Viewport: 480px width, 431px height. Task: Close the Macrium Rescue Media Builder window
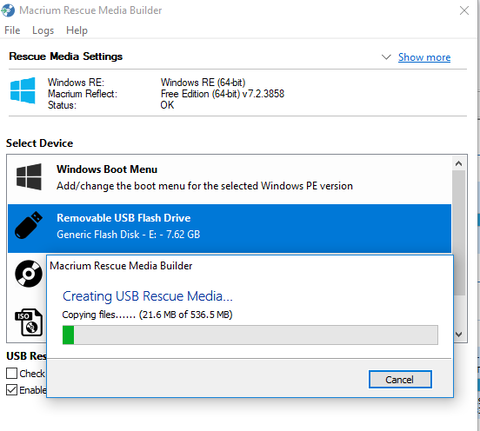point(464,11)
